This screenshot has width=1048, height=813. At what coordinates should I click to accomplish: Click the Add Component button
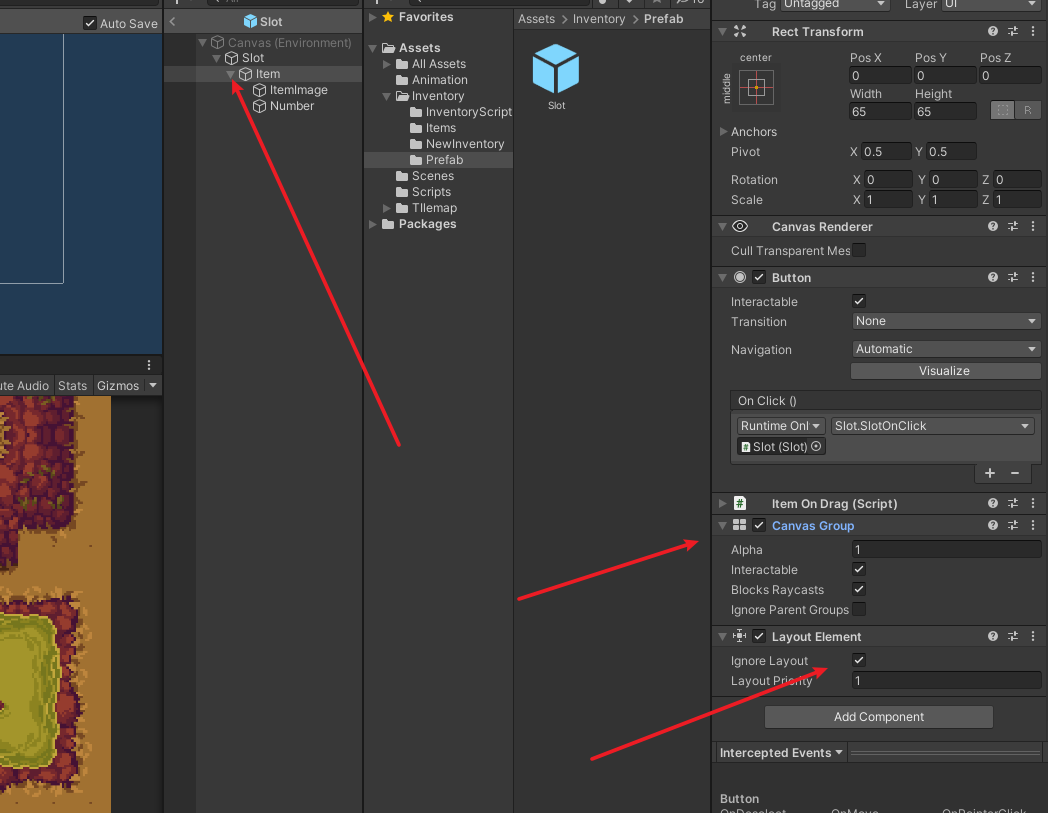pyautogui.click(x=878, y=717)
